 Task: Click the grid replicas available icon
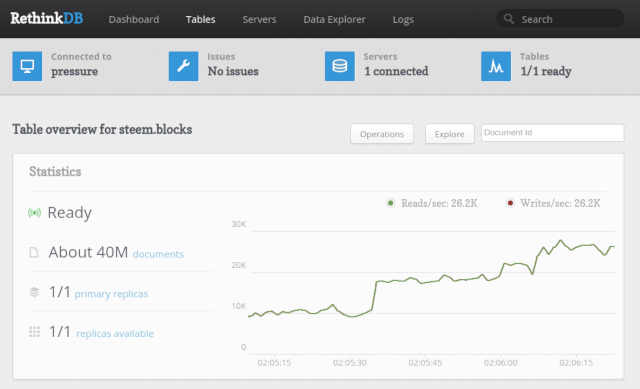[34, 332]
